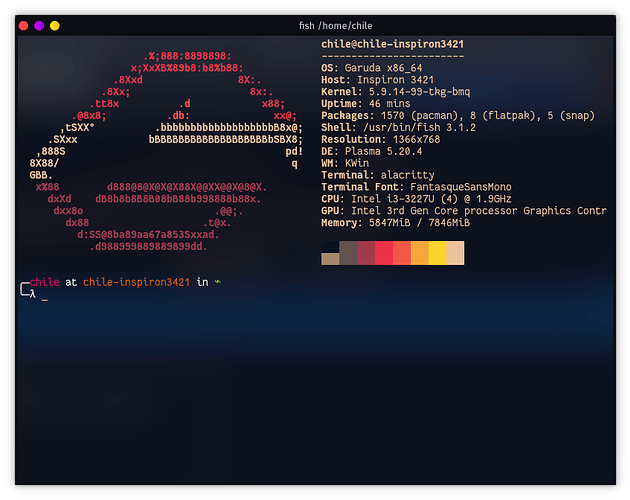The width and height of the screenshot is (630, 500).
Task: Click the ASCII logo text 'pd!'
Action: coord(294,152)
